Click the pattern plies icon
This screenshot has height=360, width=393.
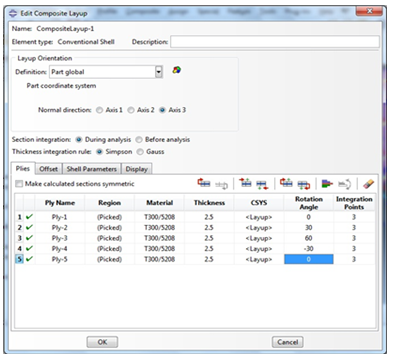click(x=327, y=184)
